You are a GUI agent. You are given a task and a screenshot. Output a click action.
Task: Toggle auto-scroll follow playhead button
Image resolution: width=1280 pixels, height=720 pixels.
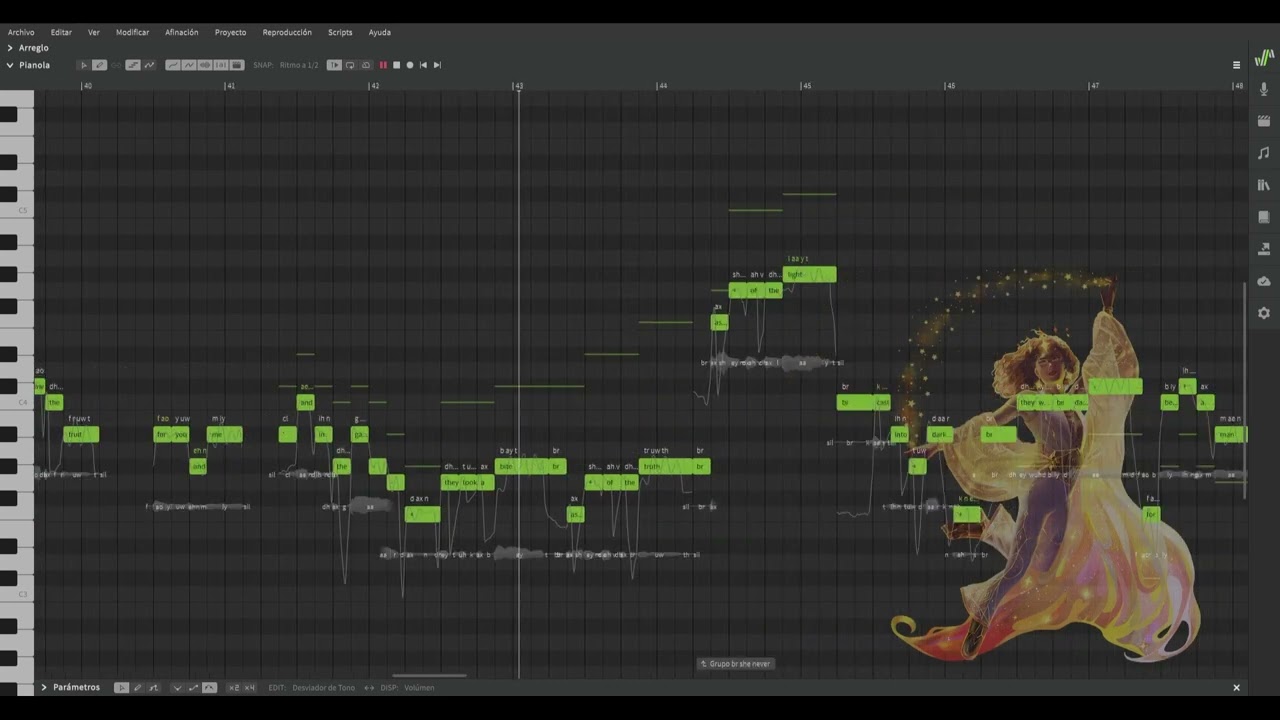pos(334,65)
